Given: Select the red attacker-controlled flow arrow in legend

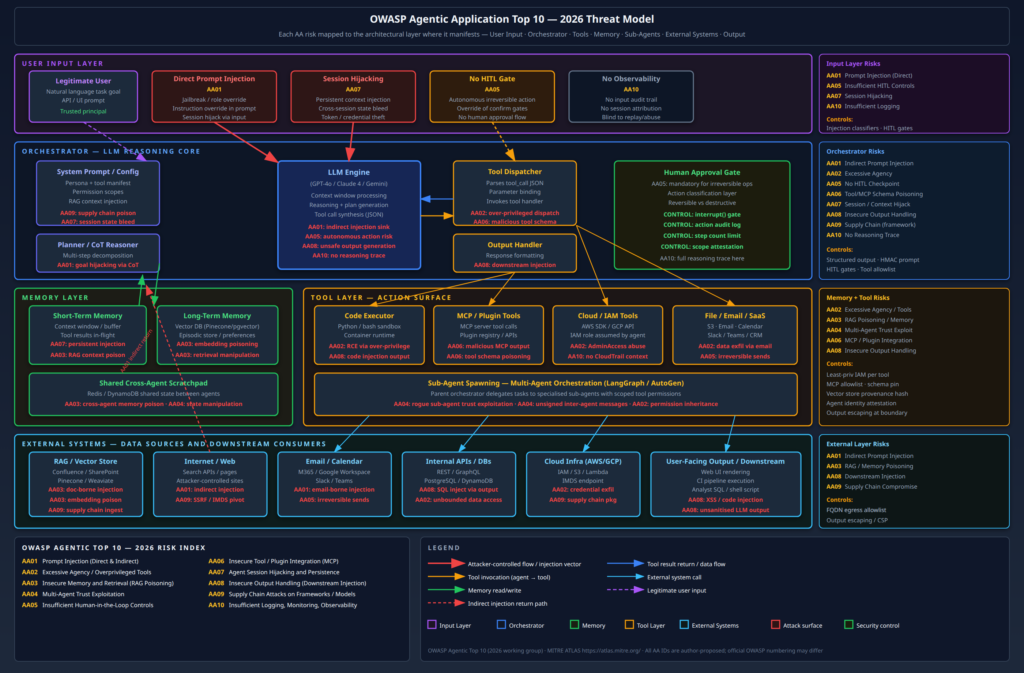Looking at the screenshot, I should coord(446,563).
